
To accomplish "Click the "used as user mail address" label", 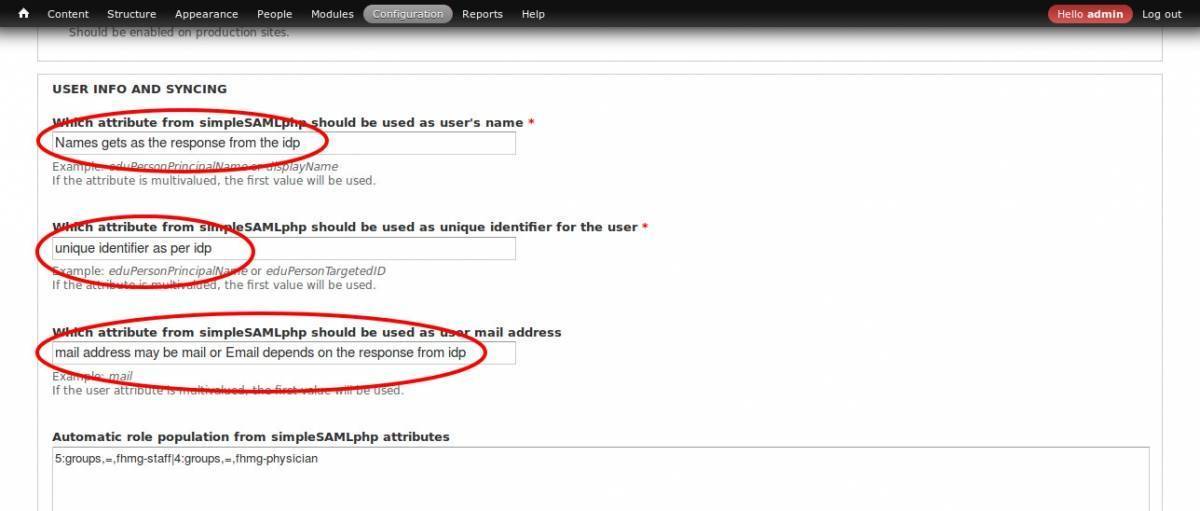I will (x=306, y=332).
